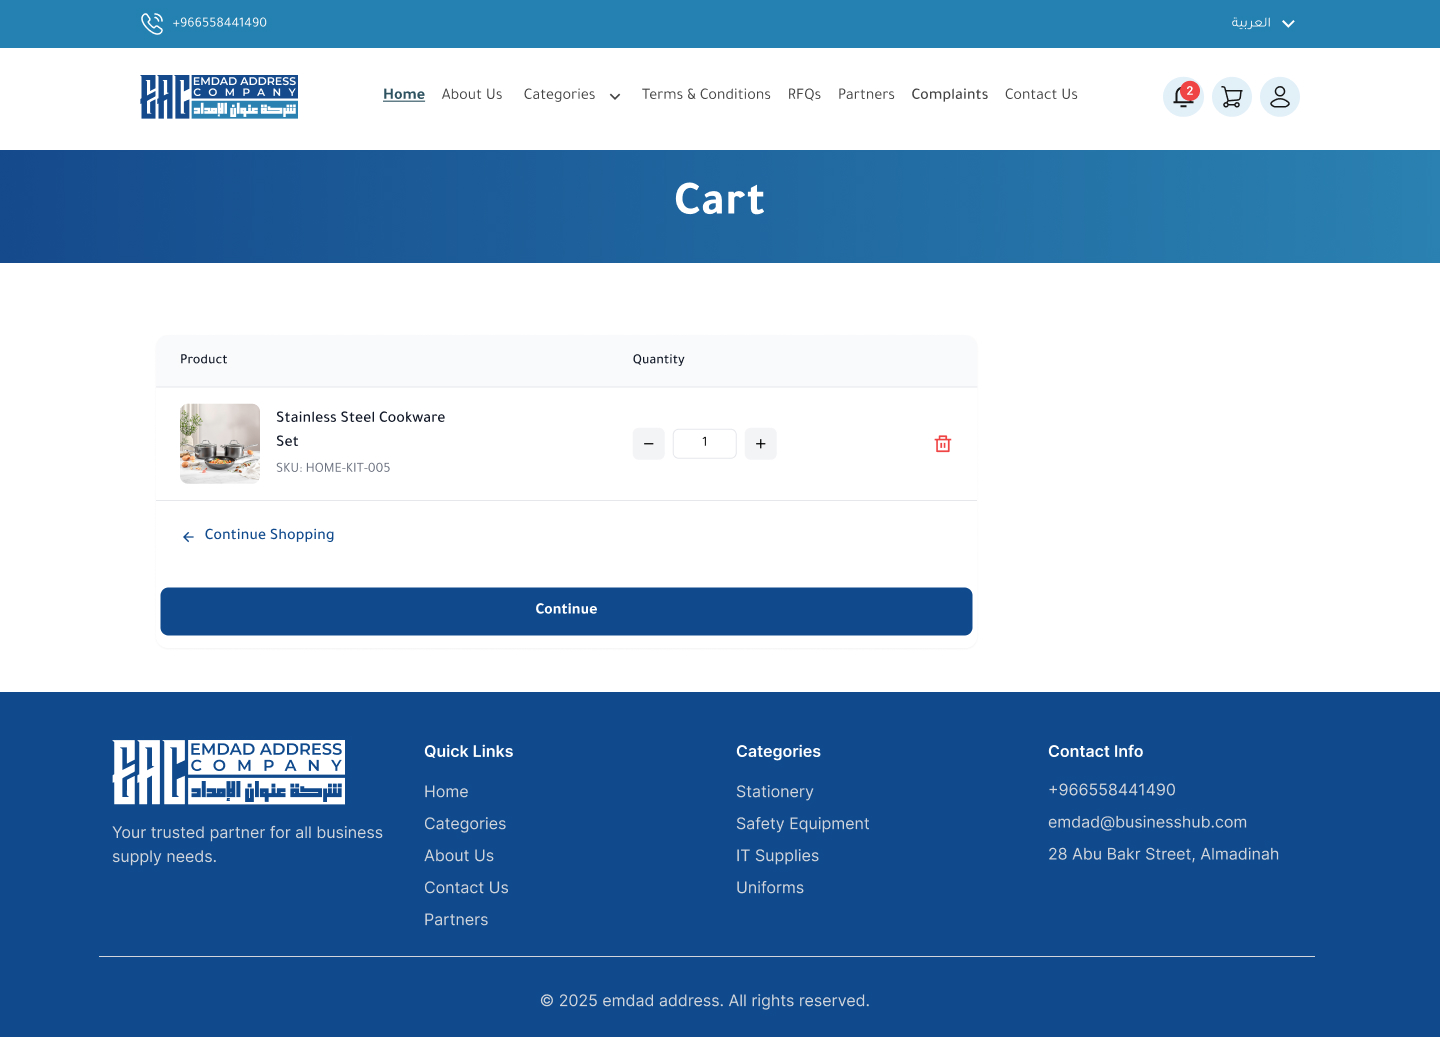Open the shopping cart icon in header
The image size is (1440, 1037).
(x=1231, y=97)
